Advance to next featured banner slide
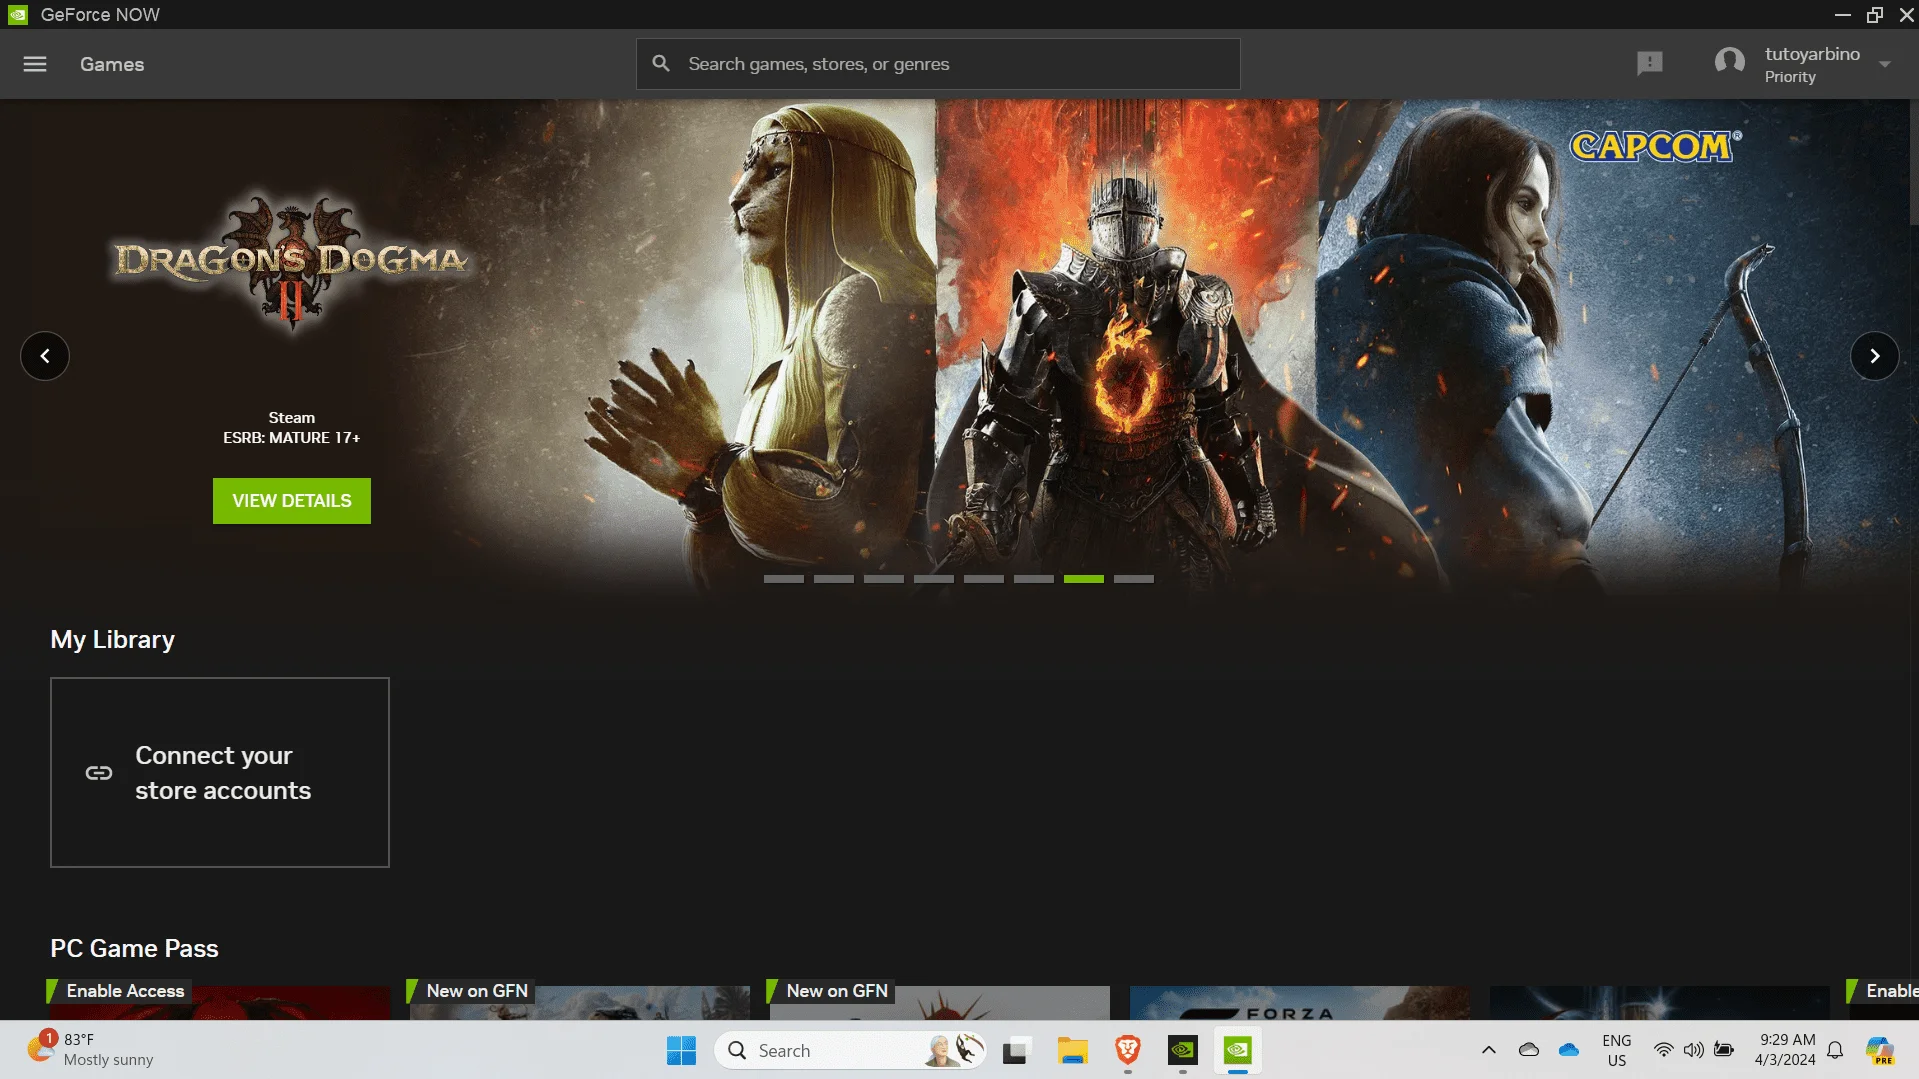 tap(1875, 356)
